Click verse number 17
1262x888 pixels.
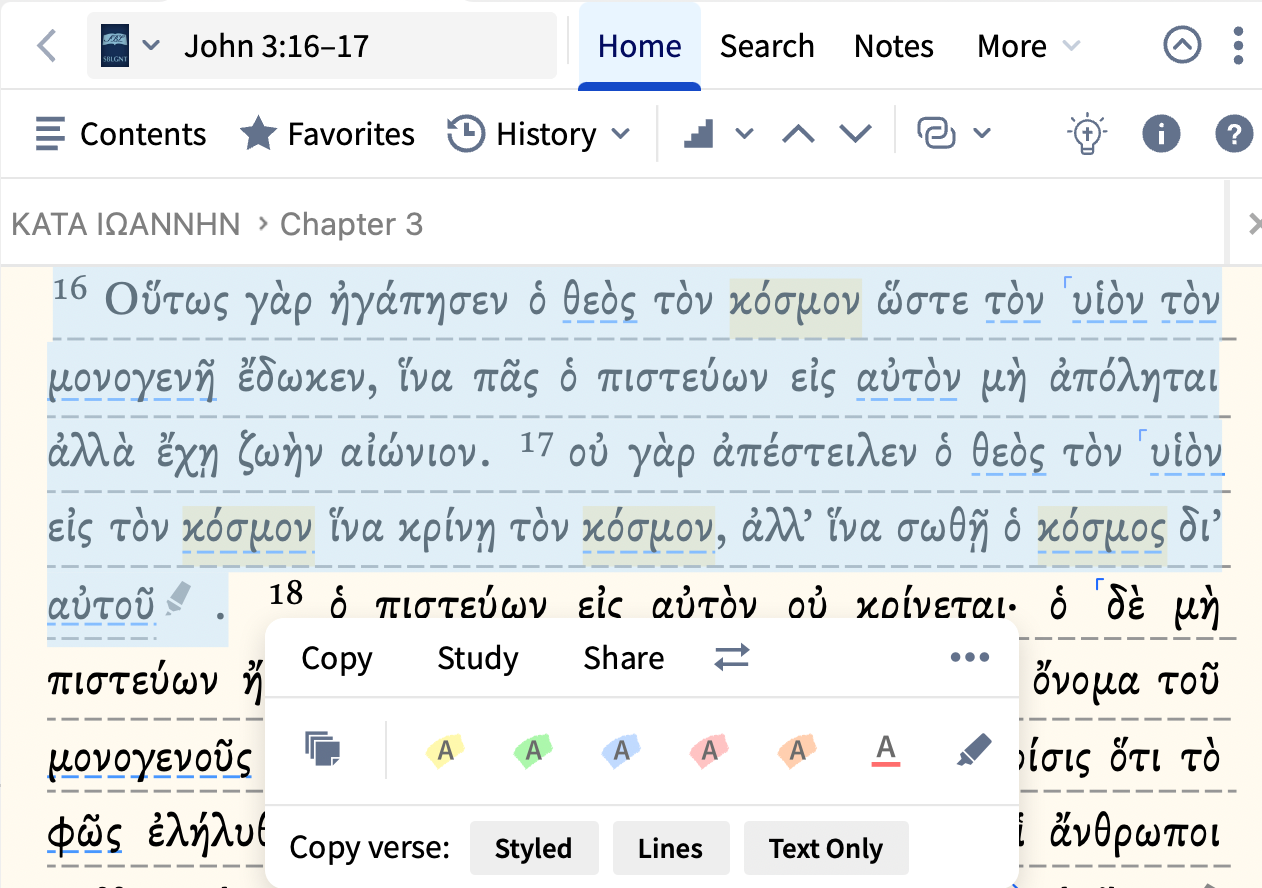(537, 443)
